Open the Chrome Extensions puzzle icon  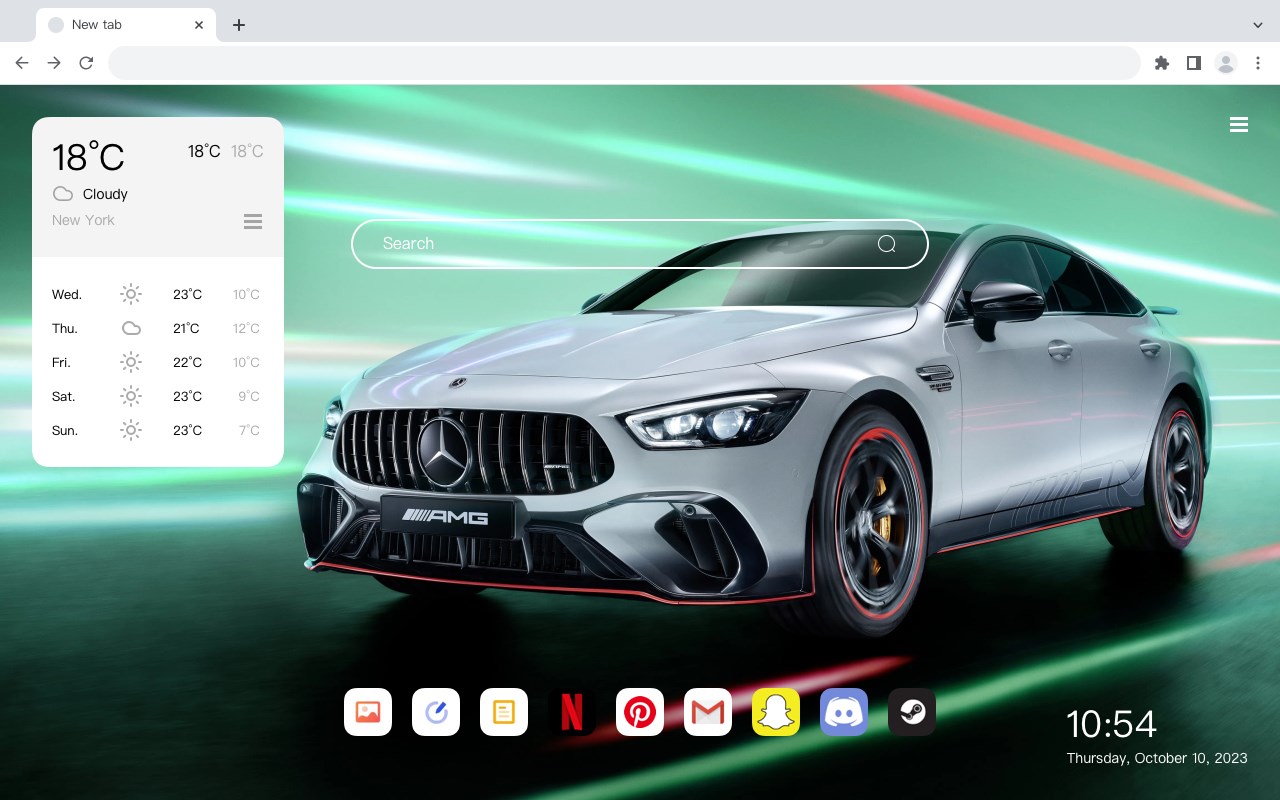tap(1161, 63)
